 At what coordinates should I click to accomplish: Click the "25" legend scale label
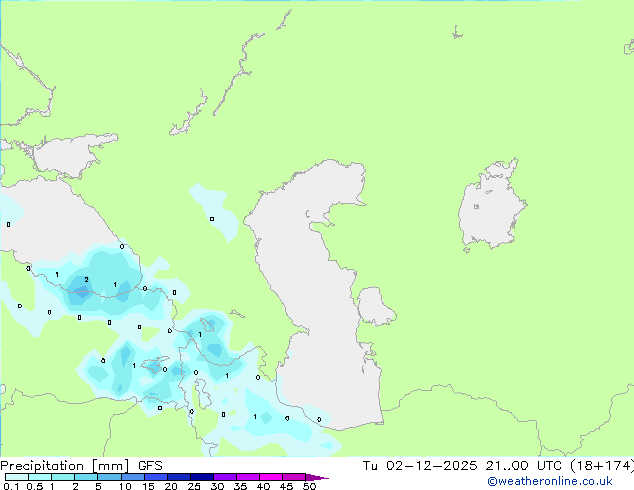[194, 486]
